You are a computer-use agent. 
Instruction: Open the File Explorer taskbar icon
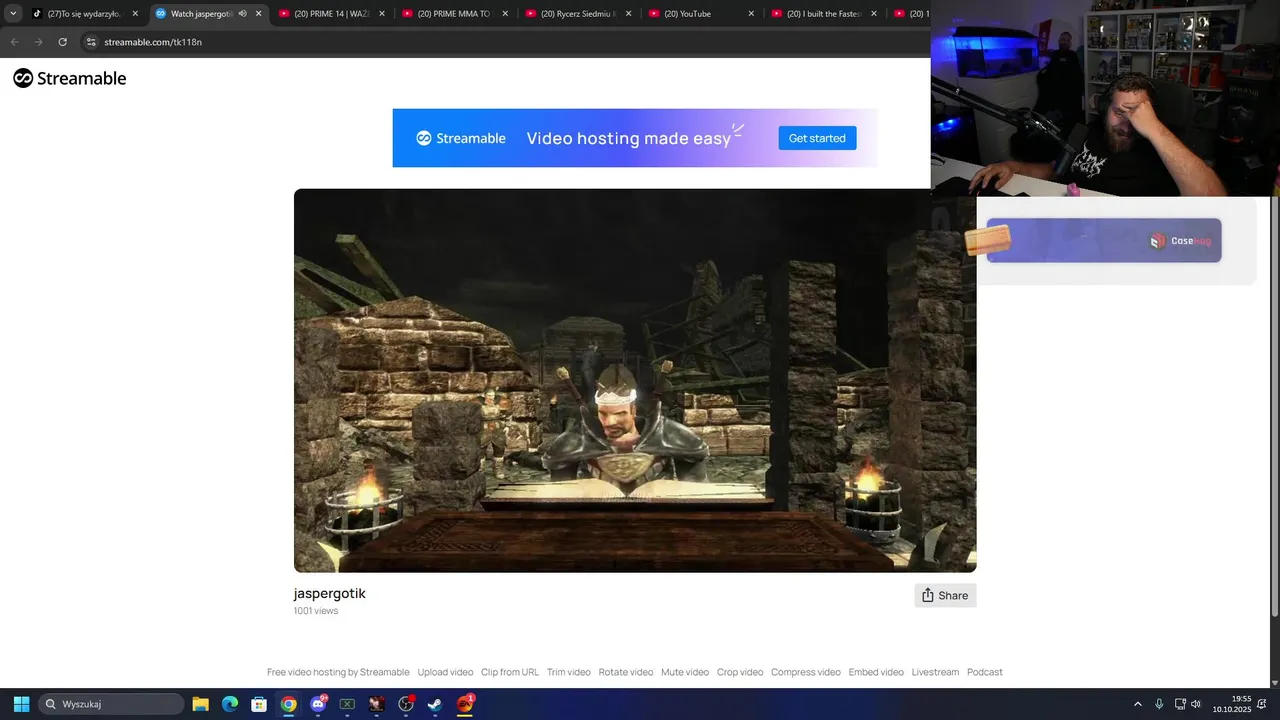(200, 704)
